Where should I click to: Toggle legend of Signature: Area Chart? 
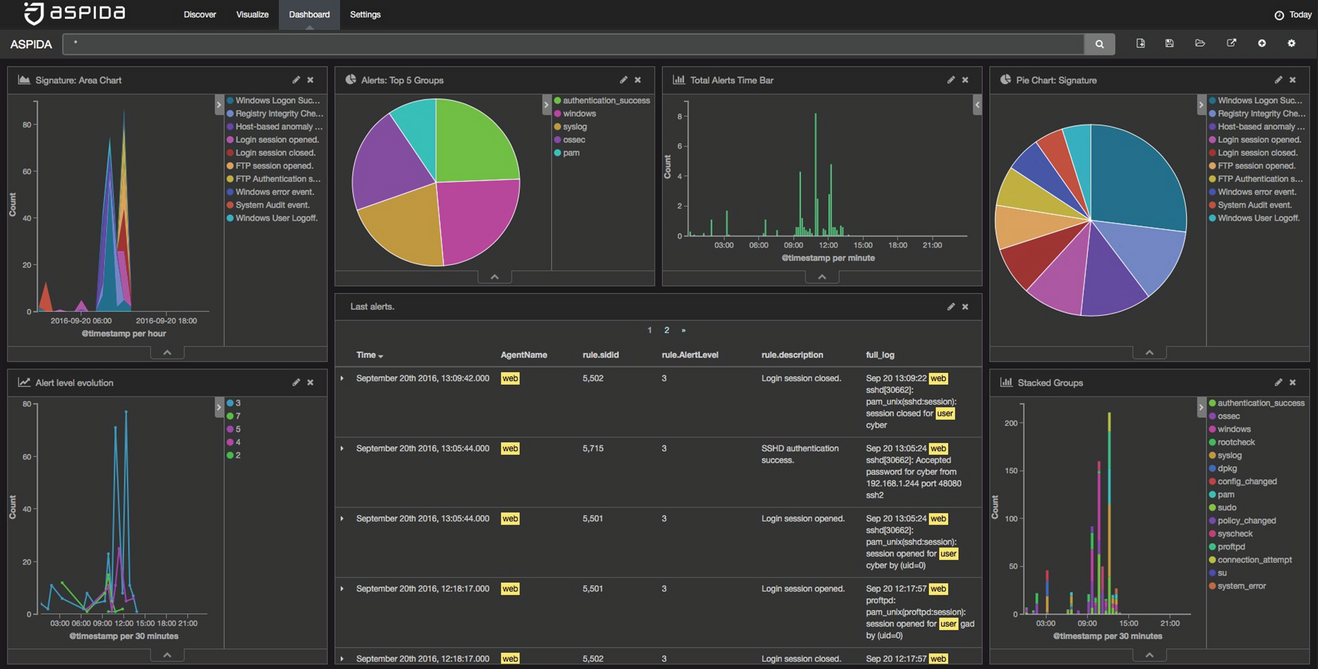point(219,104)
